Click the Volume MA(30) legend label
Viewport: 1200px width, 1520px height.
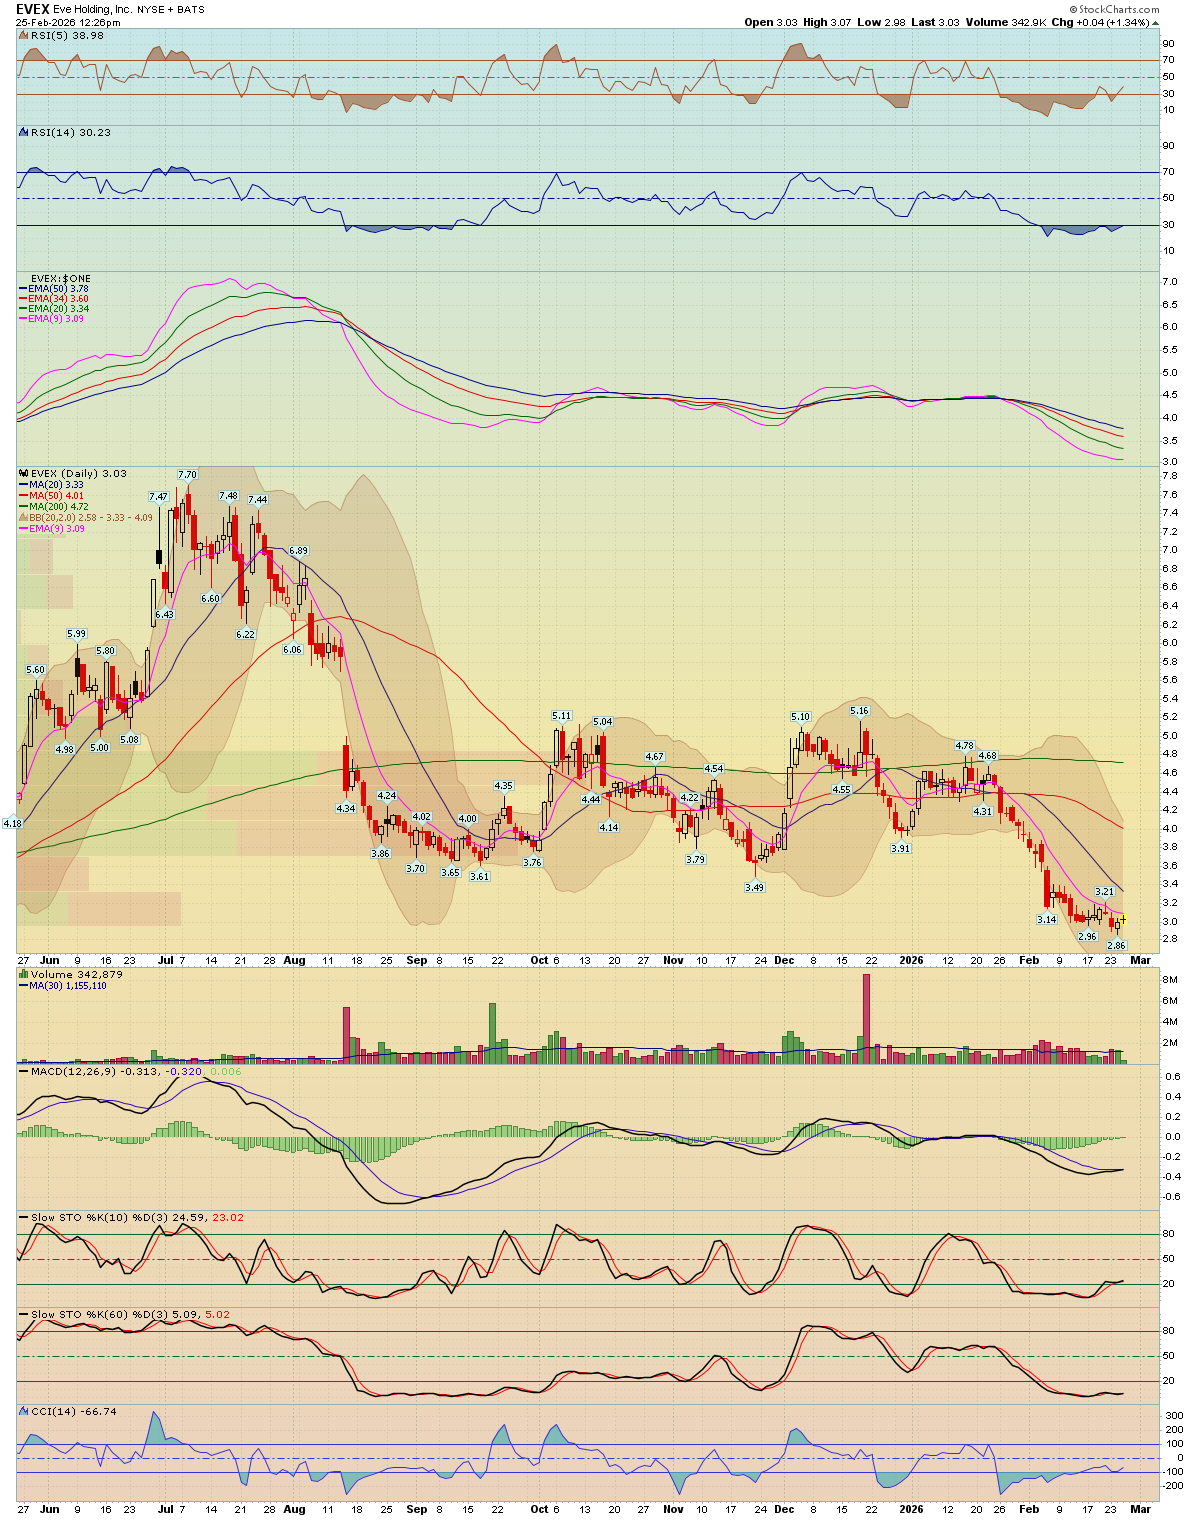[68, 985]
